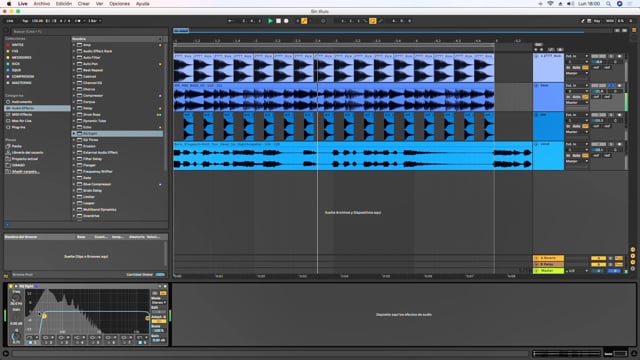Open Bass track Ext. In input menu

[x=577, y=86]
